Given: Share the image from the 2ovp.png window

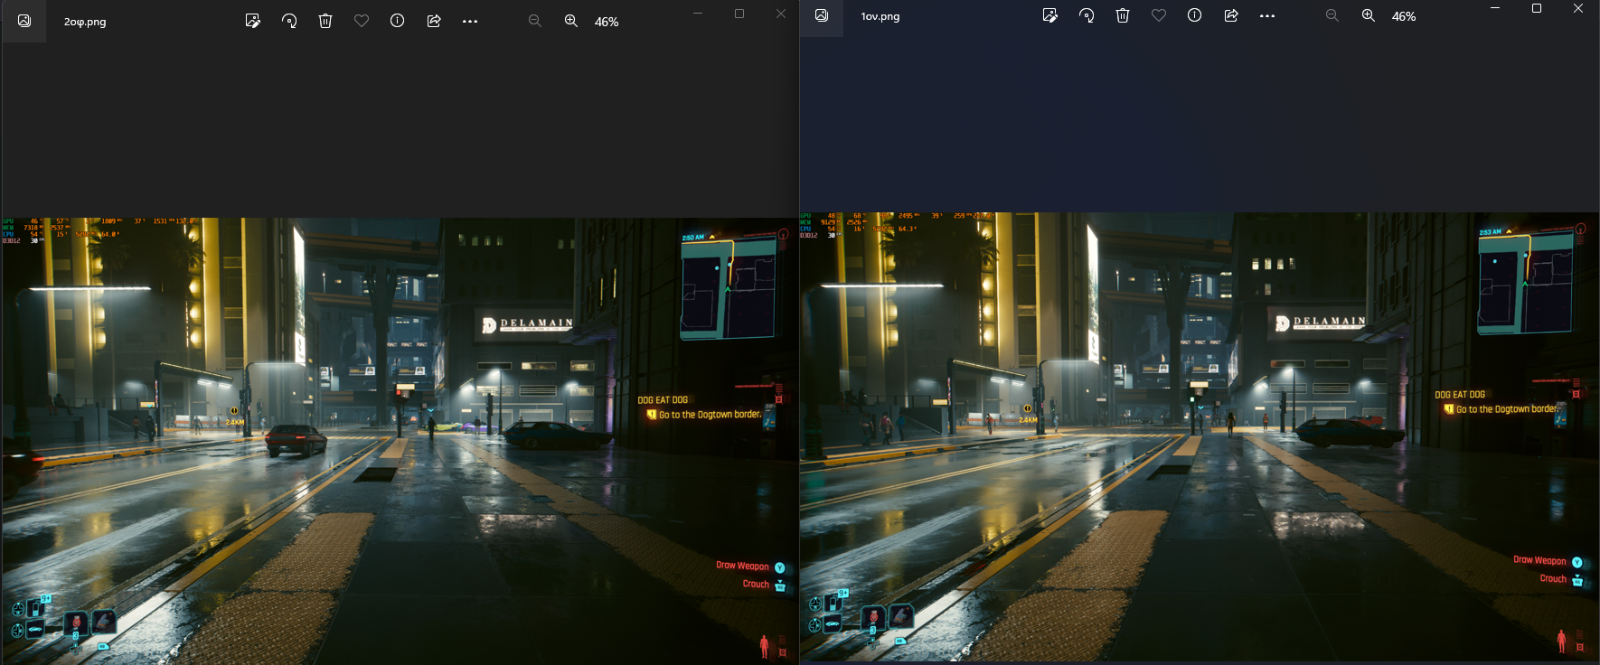Looking at the screenshot, I should pos(434,21).
